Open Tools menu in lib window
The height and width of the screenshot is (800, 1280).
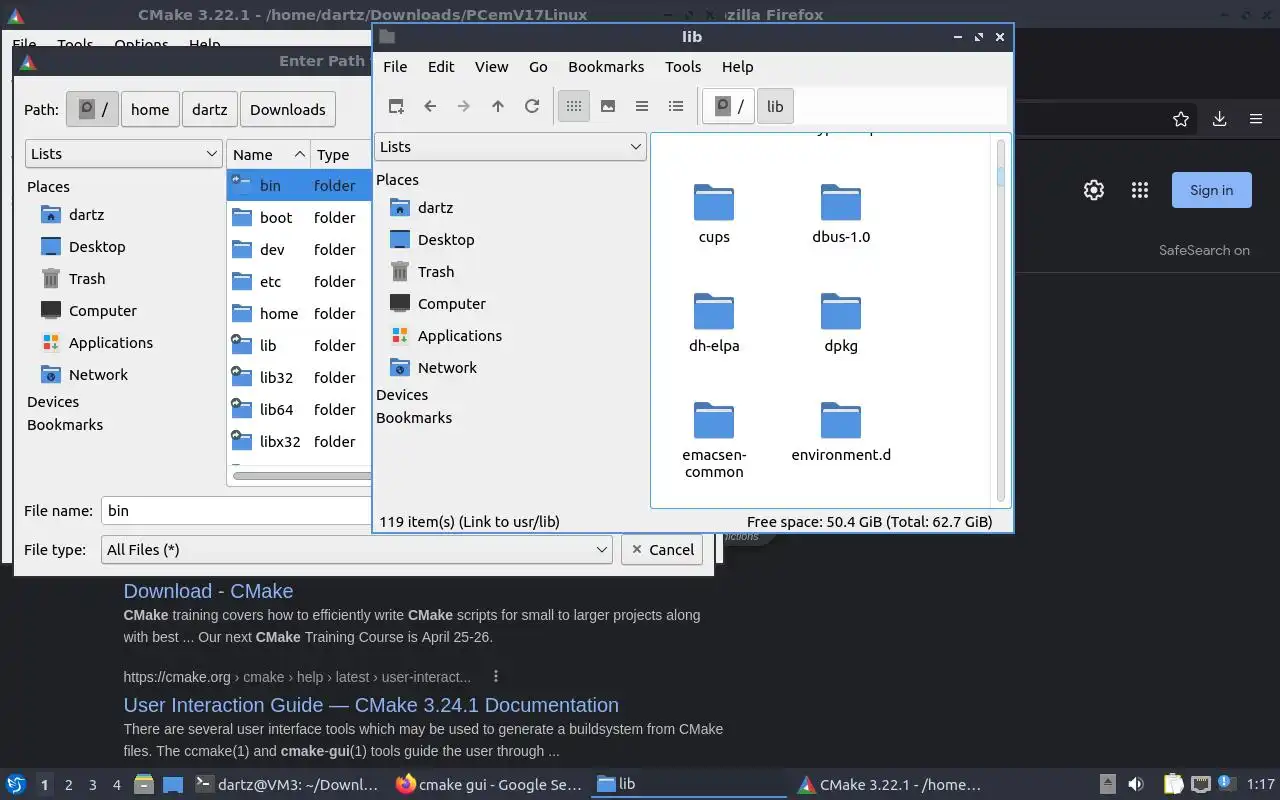(x=683, y=67)
